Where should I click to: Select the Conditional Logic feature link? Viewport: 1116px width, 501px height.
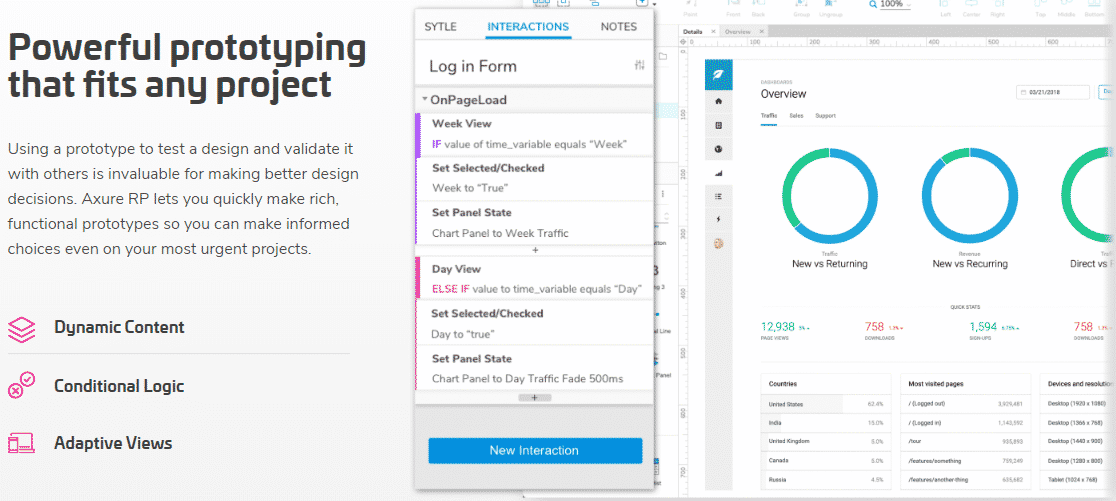point(119,386)
